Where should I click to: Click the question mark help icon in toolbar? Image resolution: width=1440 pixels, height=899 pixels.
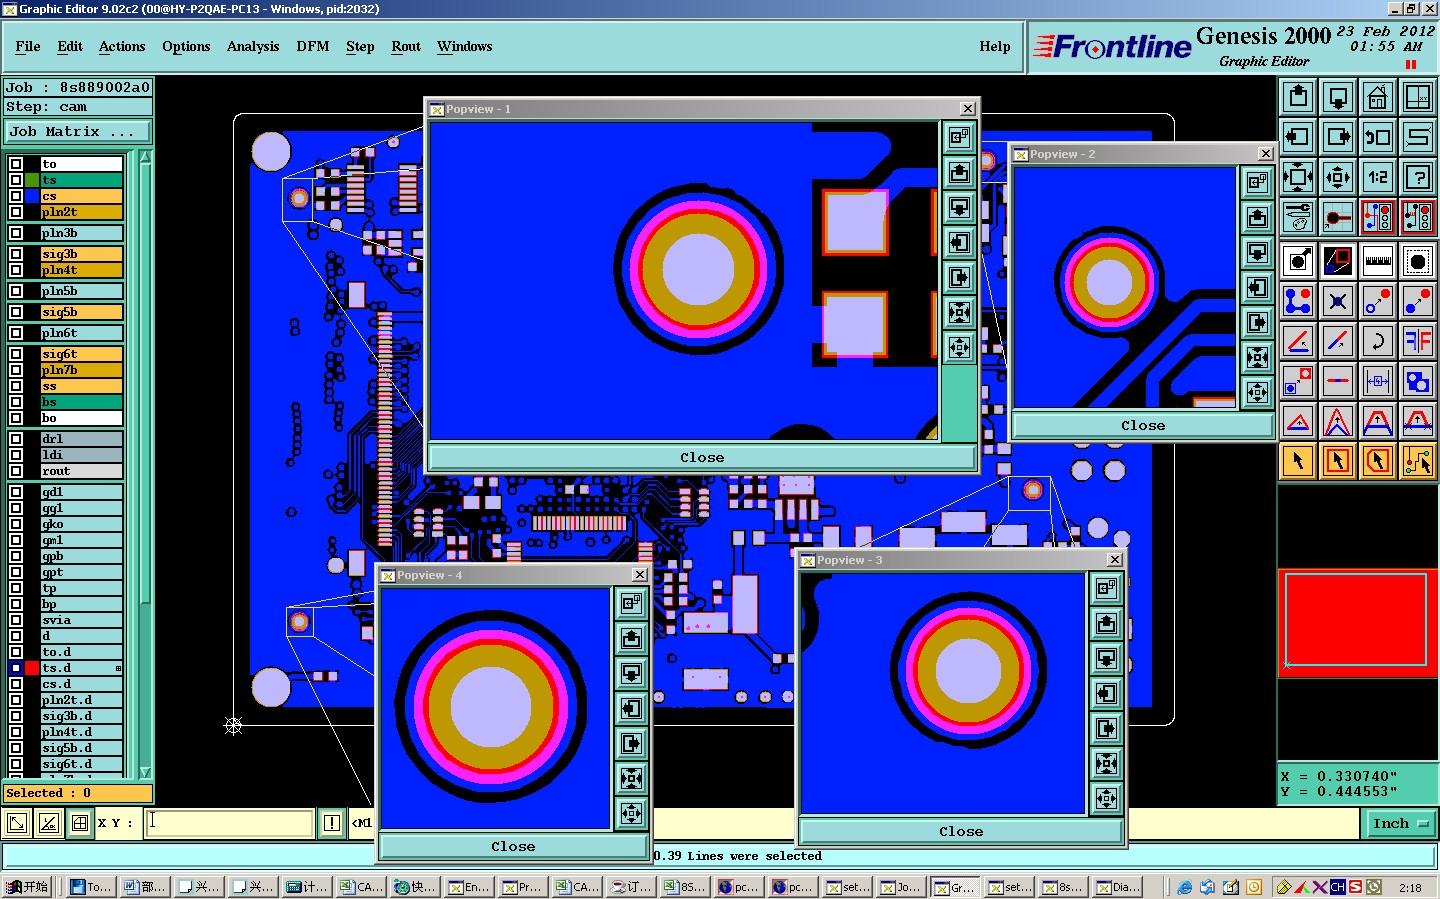[x=1418, y=178]
